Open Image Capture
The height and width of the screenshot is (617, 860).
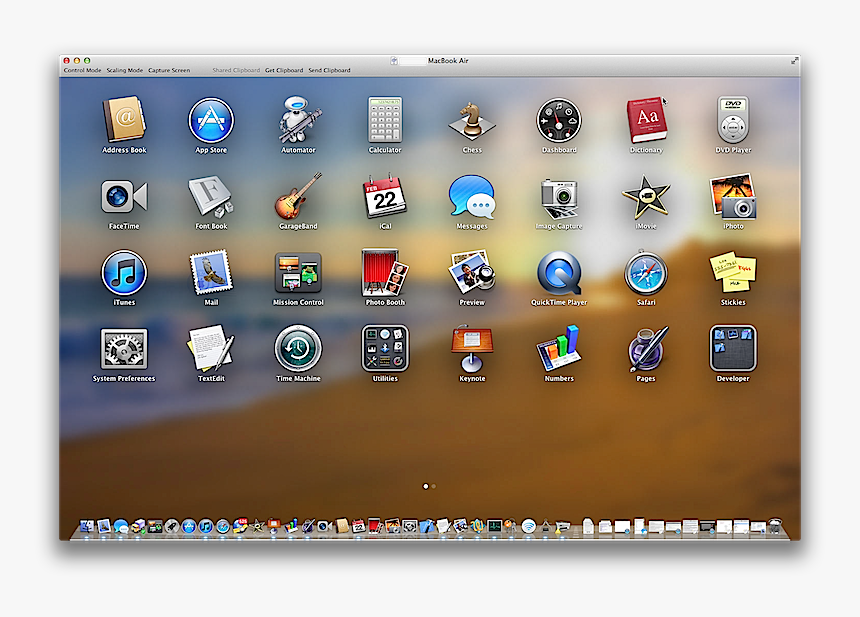[x=559, y=197]
